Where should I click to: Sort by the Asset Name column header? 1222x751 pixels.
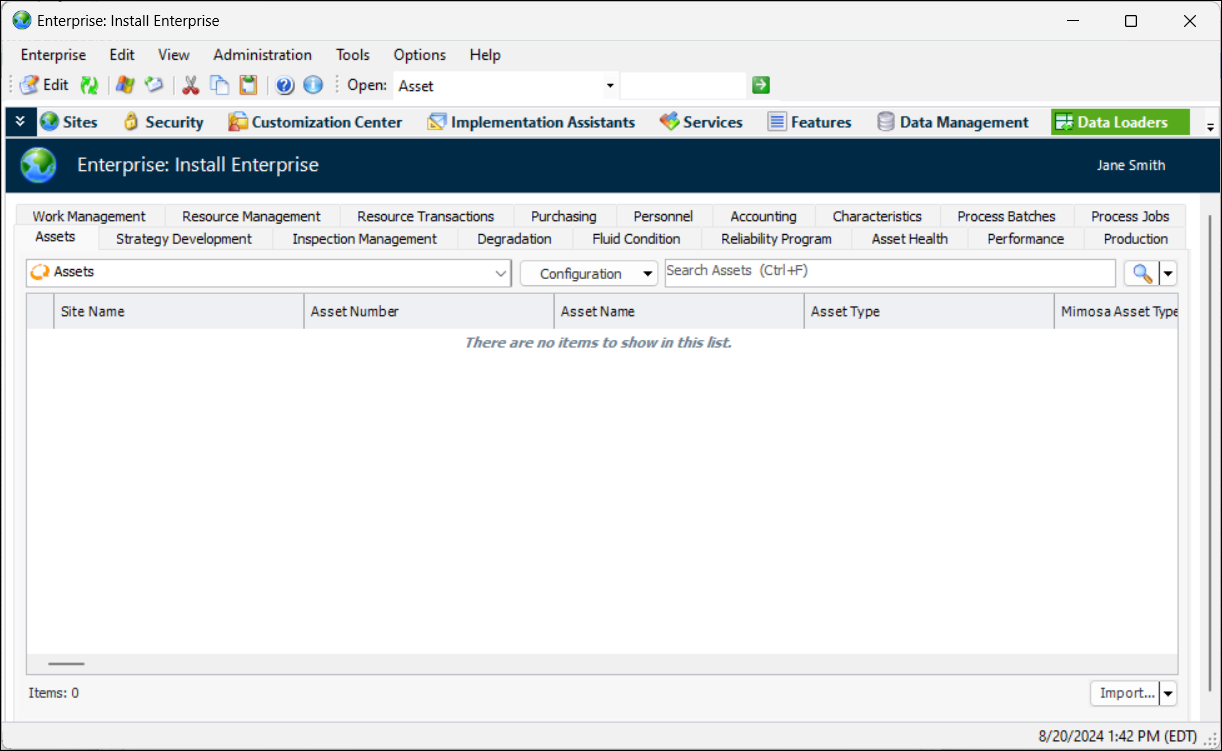click(x=679, y=311)
